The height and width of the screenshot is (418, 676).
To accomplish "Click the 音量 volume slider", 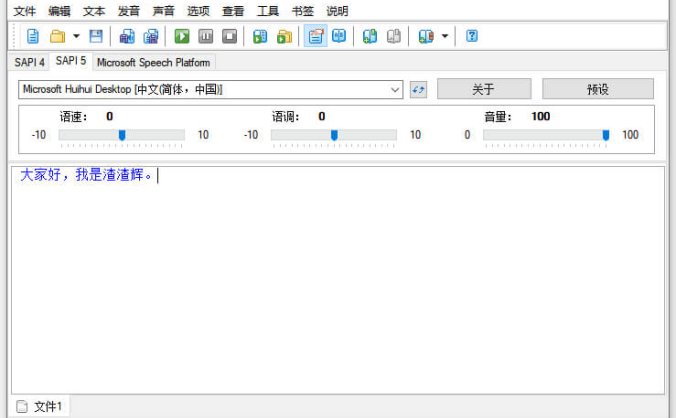I will [x=546, y=135].
